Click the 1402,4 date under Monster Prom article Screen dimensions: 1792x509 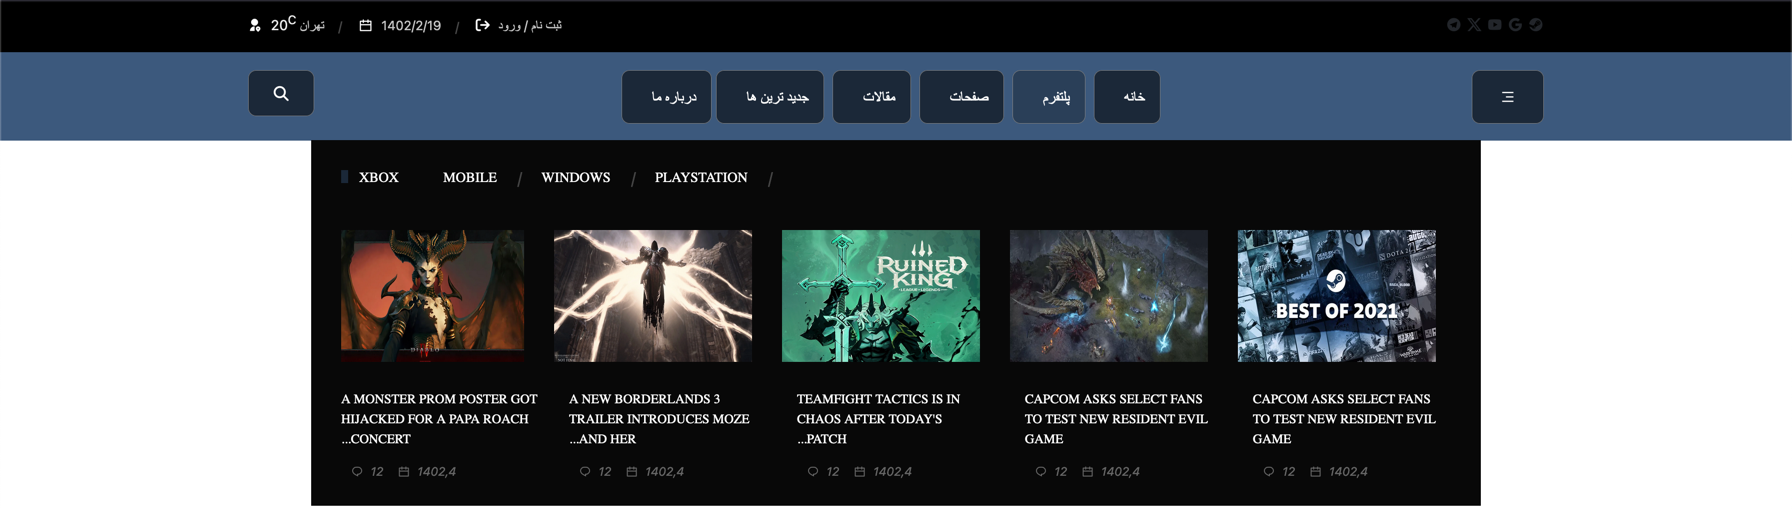436,472
